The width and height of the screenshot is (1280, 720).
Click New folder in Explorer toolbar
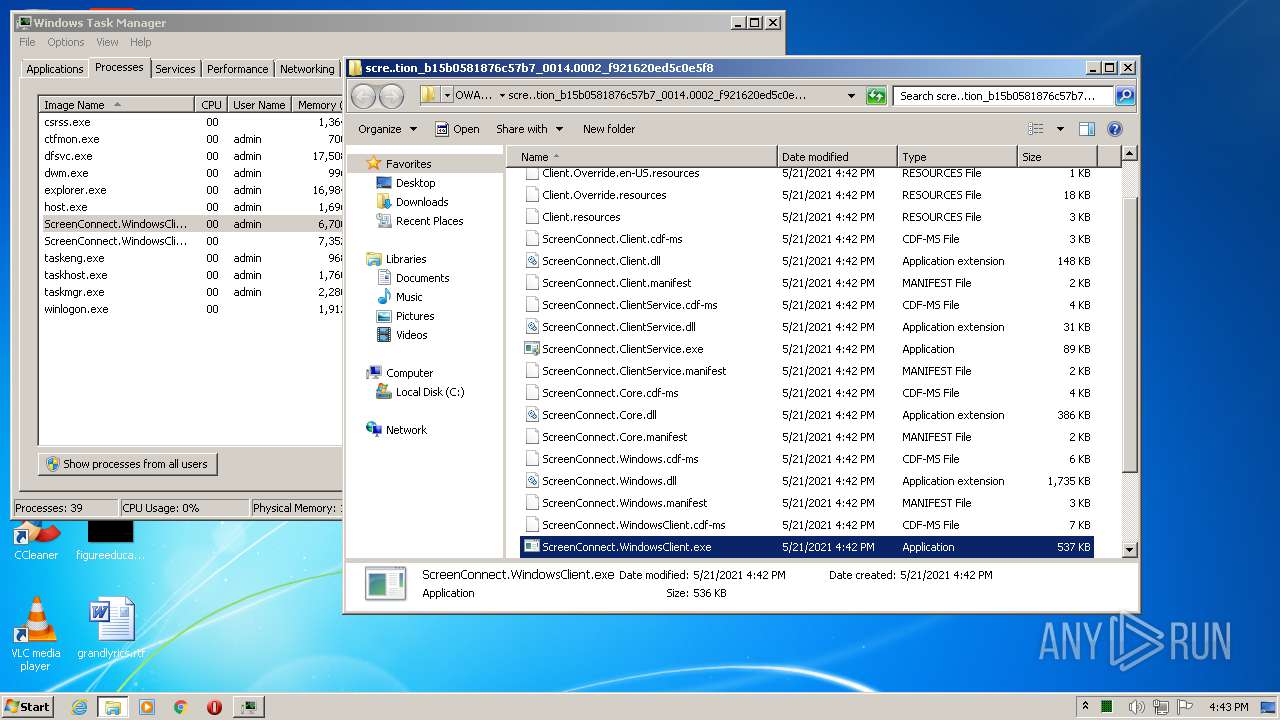click(609, 129)
